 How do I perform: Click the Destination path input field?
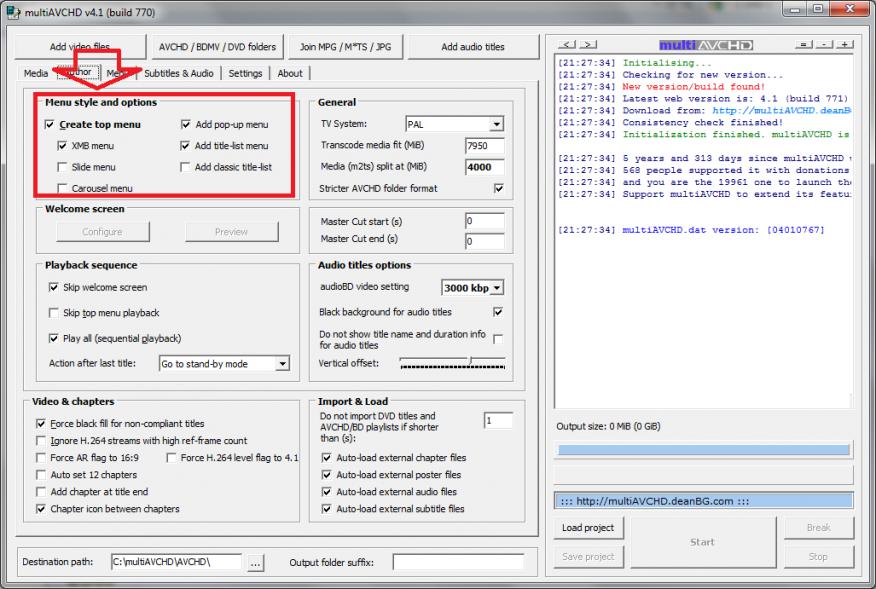point(177,562)
